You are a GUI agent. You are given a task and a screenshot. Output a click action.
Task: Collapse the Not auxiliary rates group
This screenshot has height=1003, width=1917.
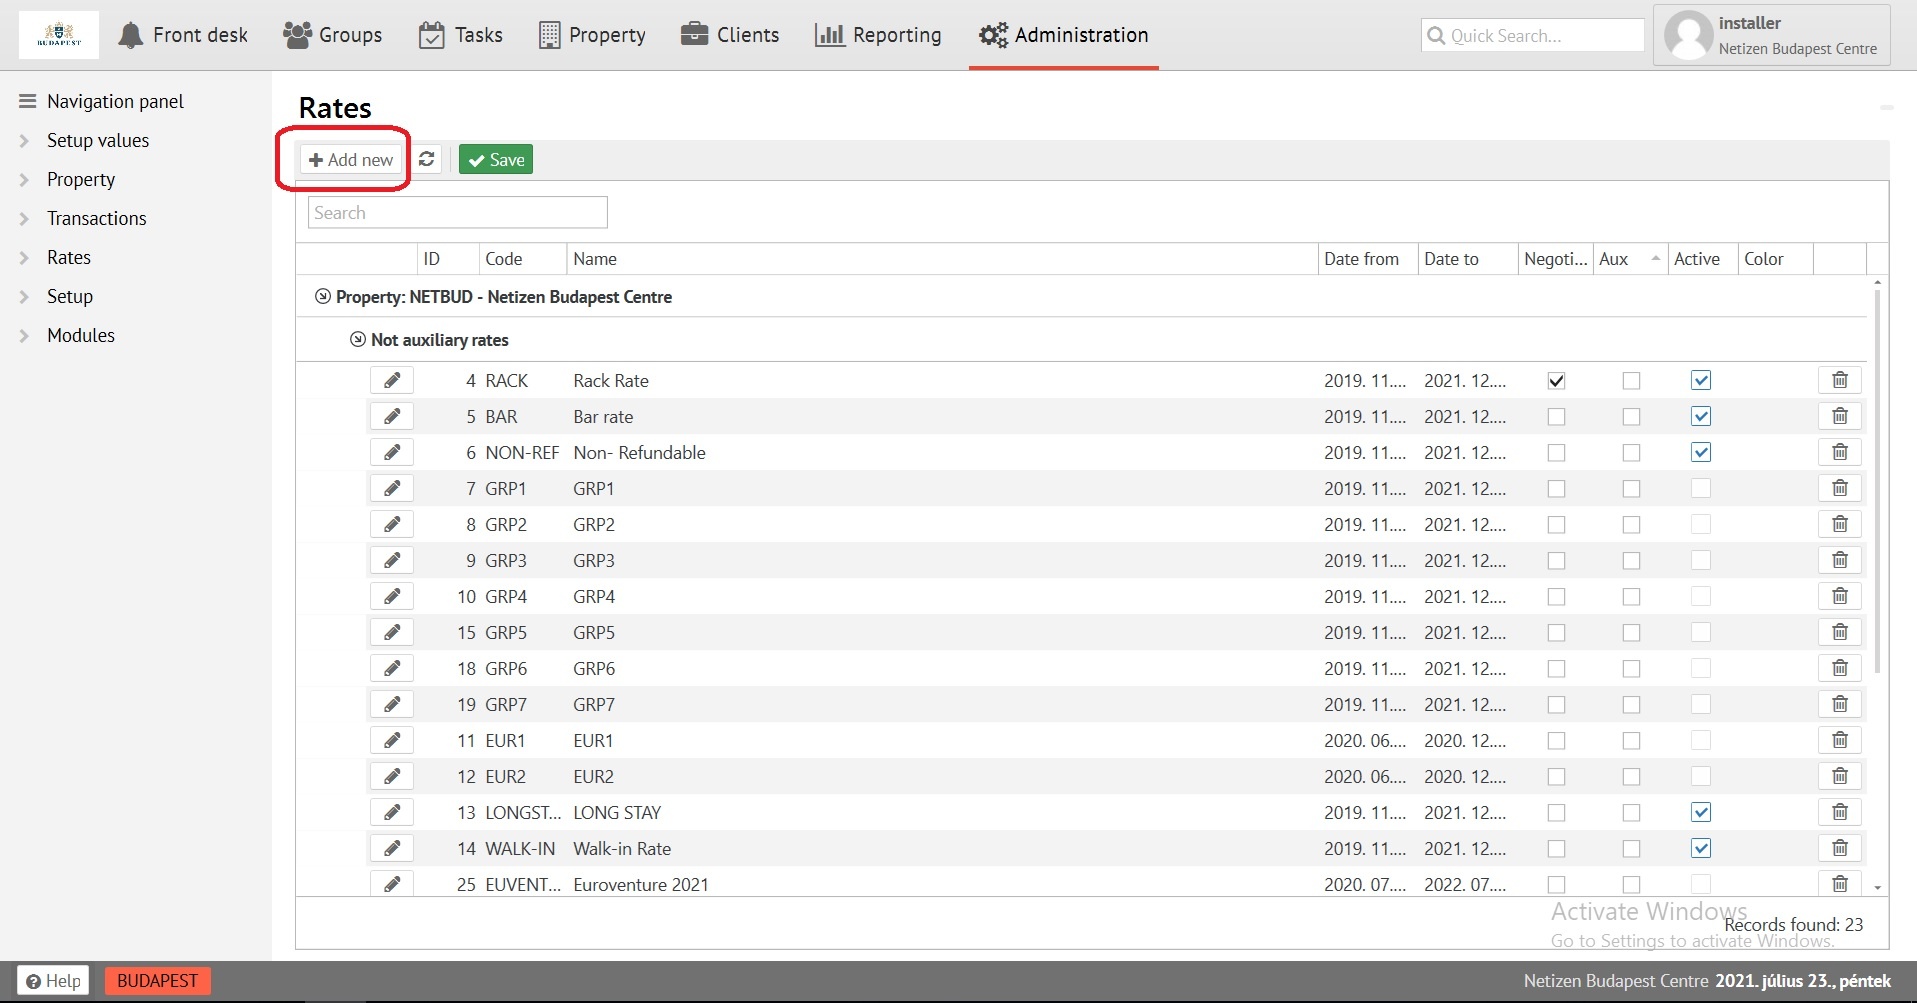358,340
